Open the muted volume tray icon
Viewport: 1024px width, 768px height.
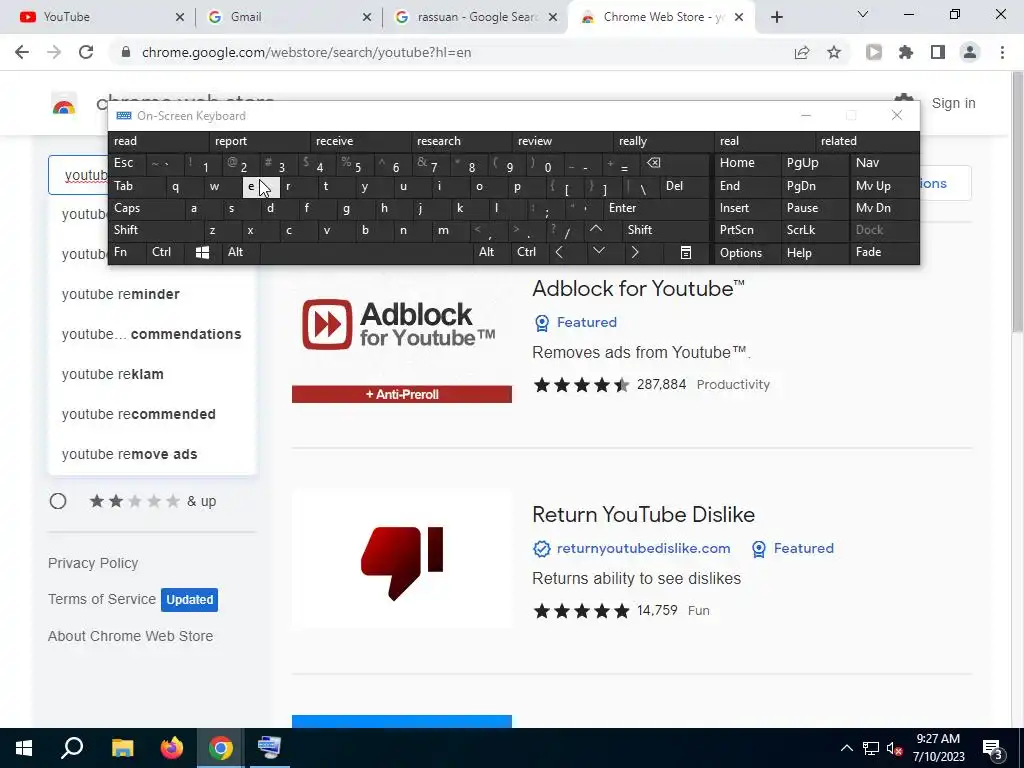point(894,748)
